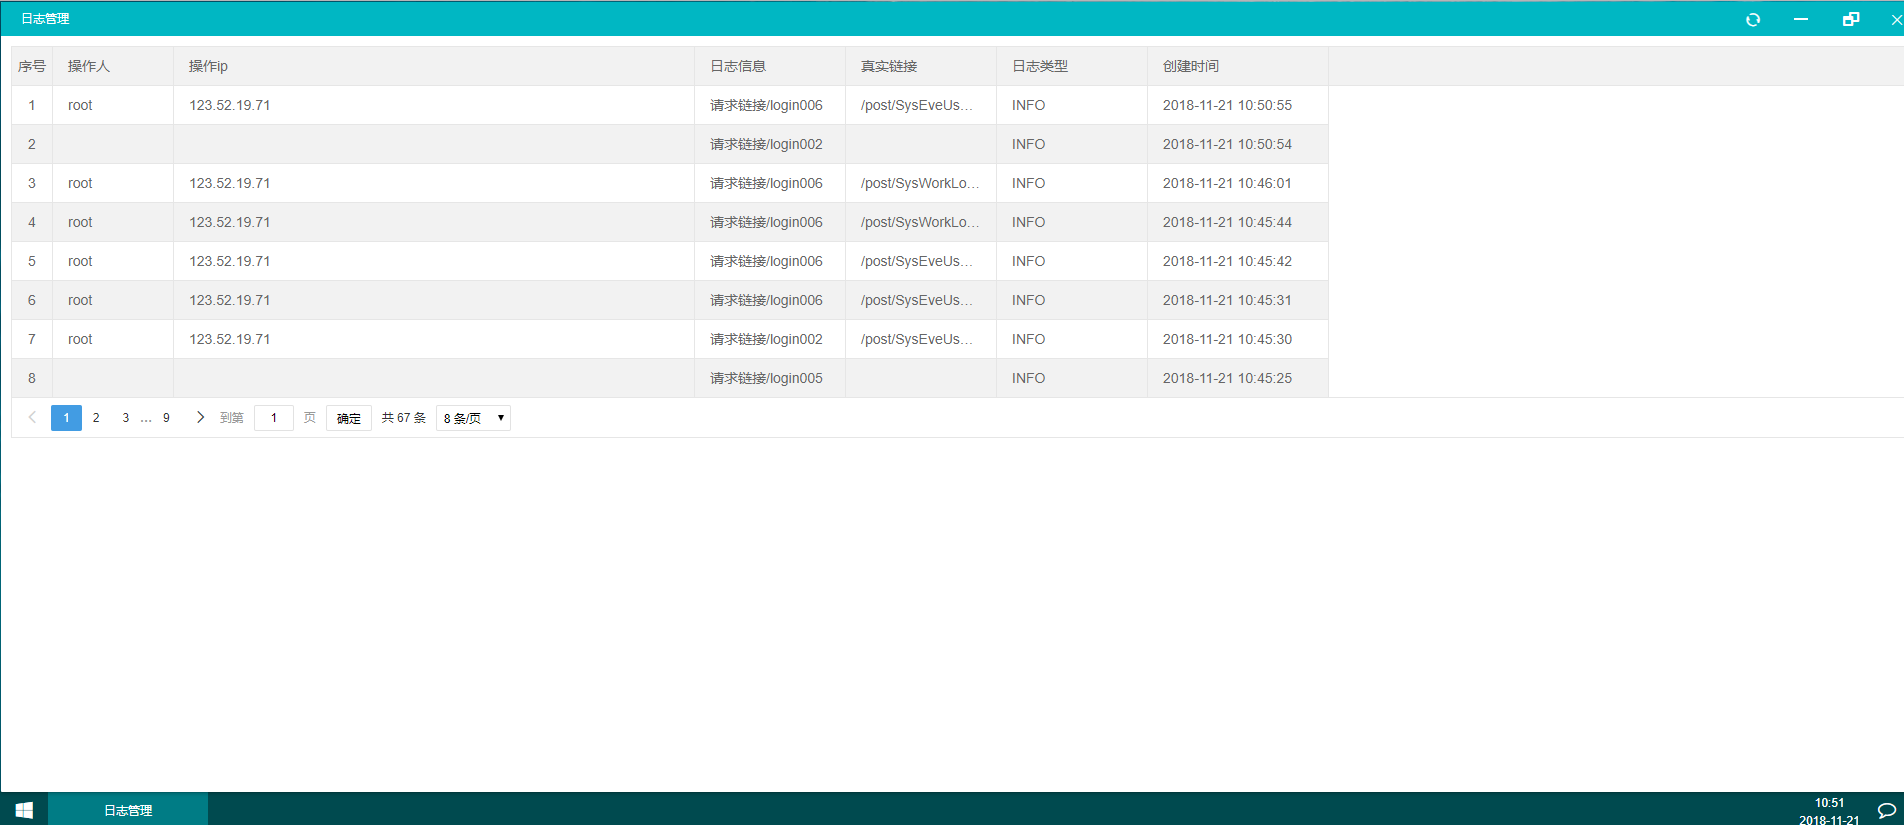Click the 日志信息 column header

click(770, 66)
